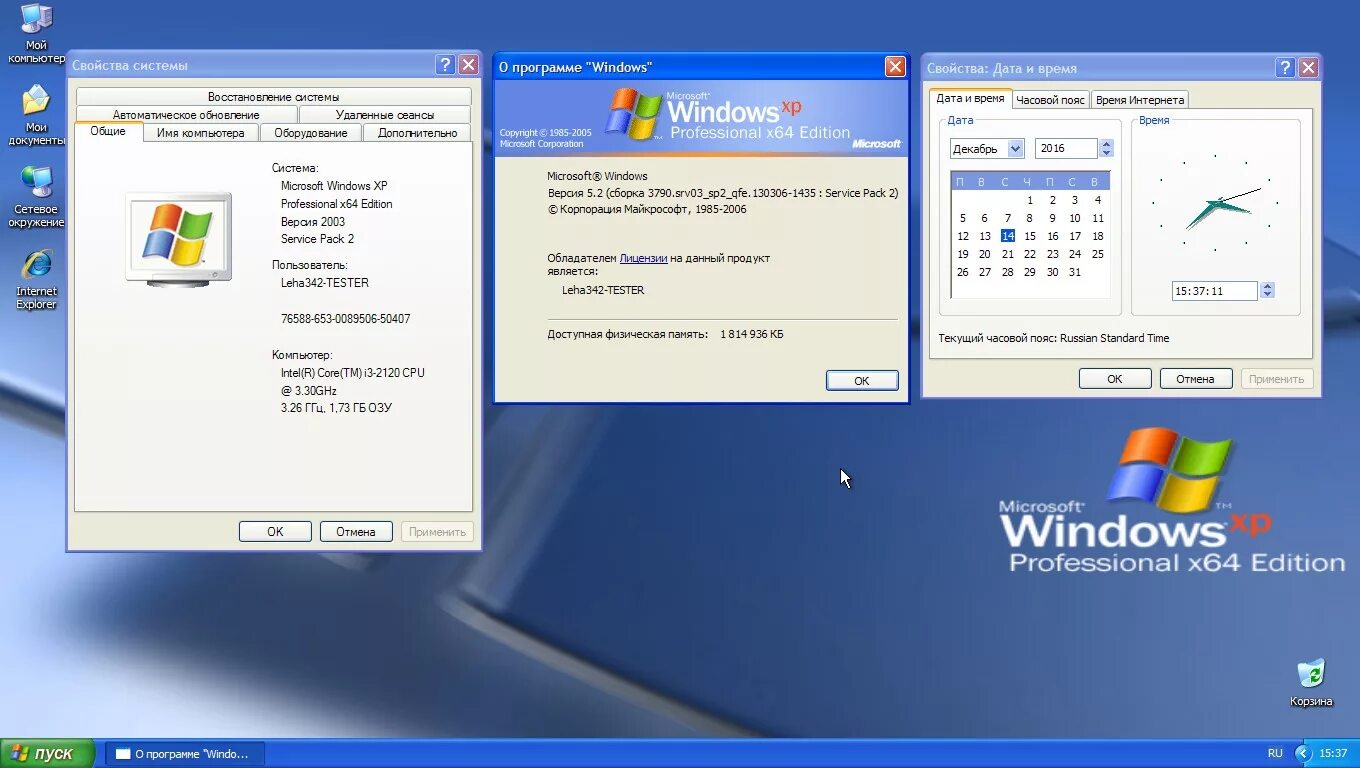Click the Leha342-TESTER user name in Свойства системы
This screenshot has width=1360, height=768.
pos(324,283)
